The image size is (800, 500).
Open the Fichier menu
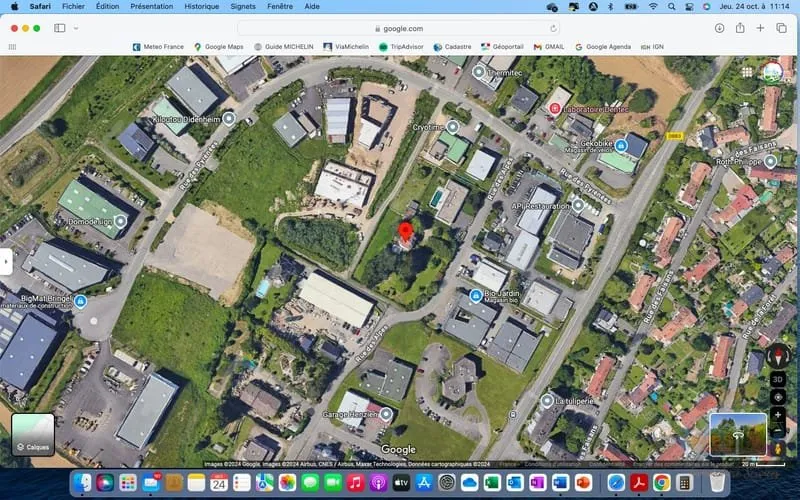point(73,6)
